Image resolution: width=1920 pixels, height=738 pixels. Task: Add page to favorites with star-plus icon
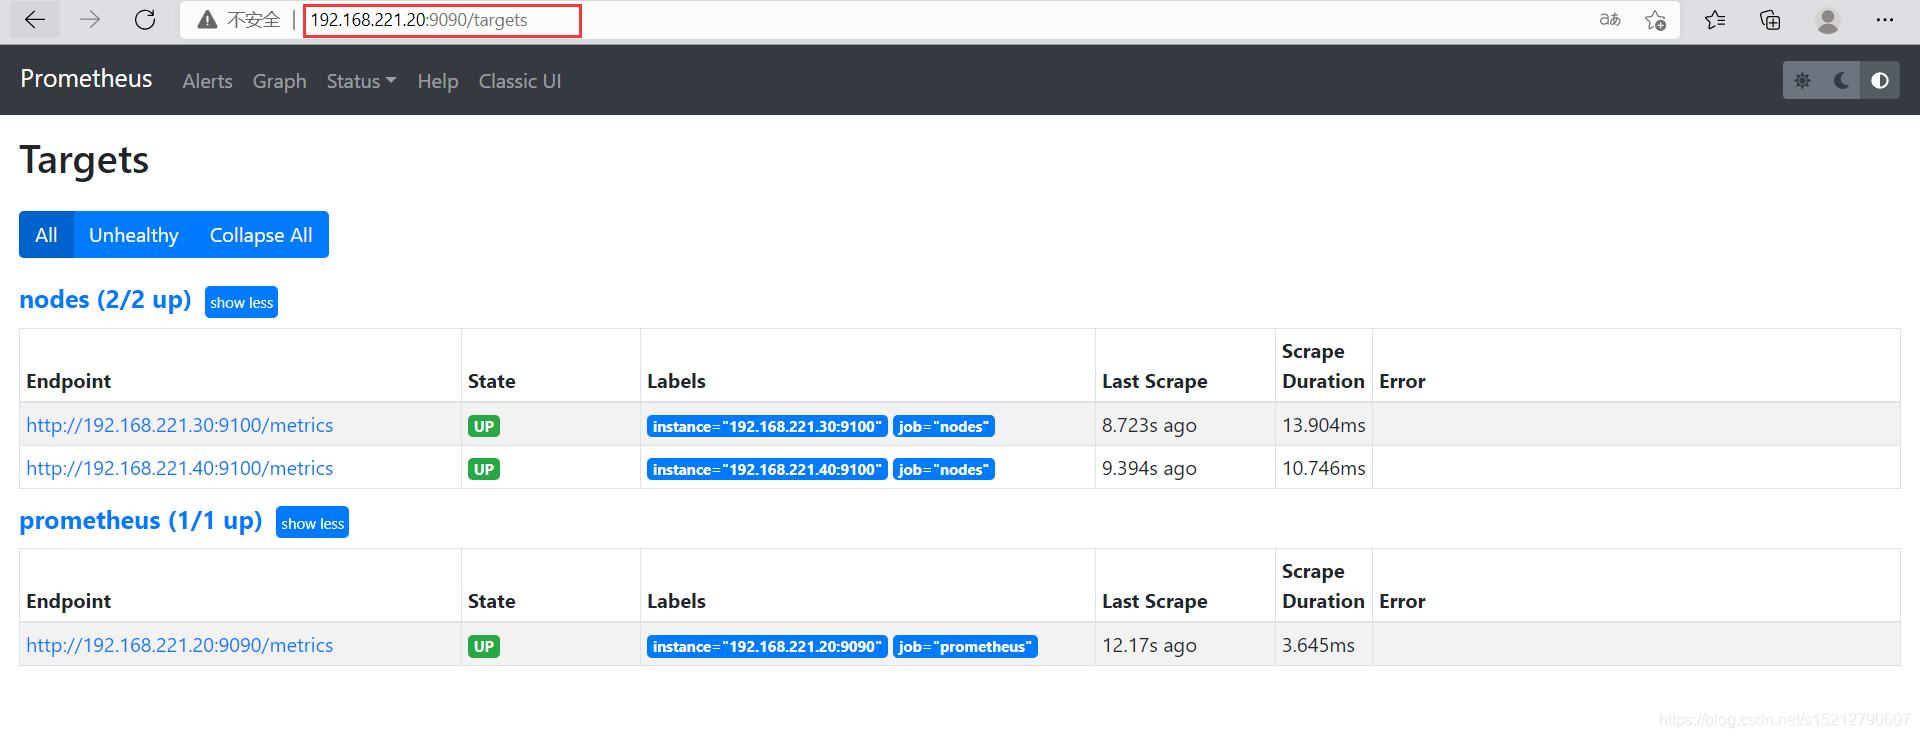click(x=1655, y=20)
